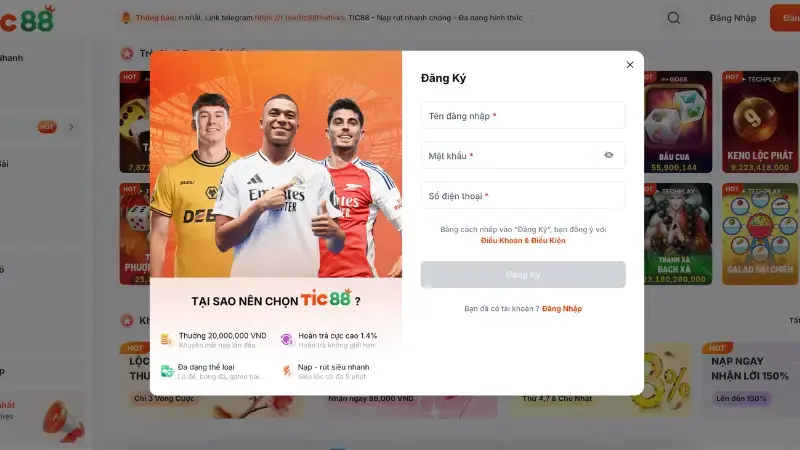The width and height of the screenshot is (800, 450).
Task: Expand the sidebar HOT item chevron
Action: [x=71, y=127]
